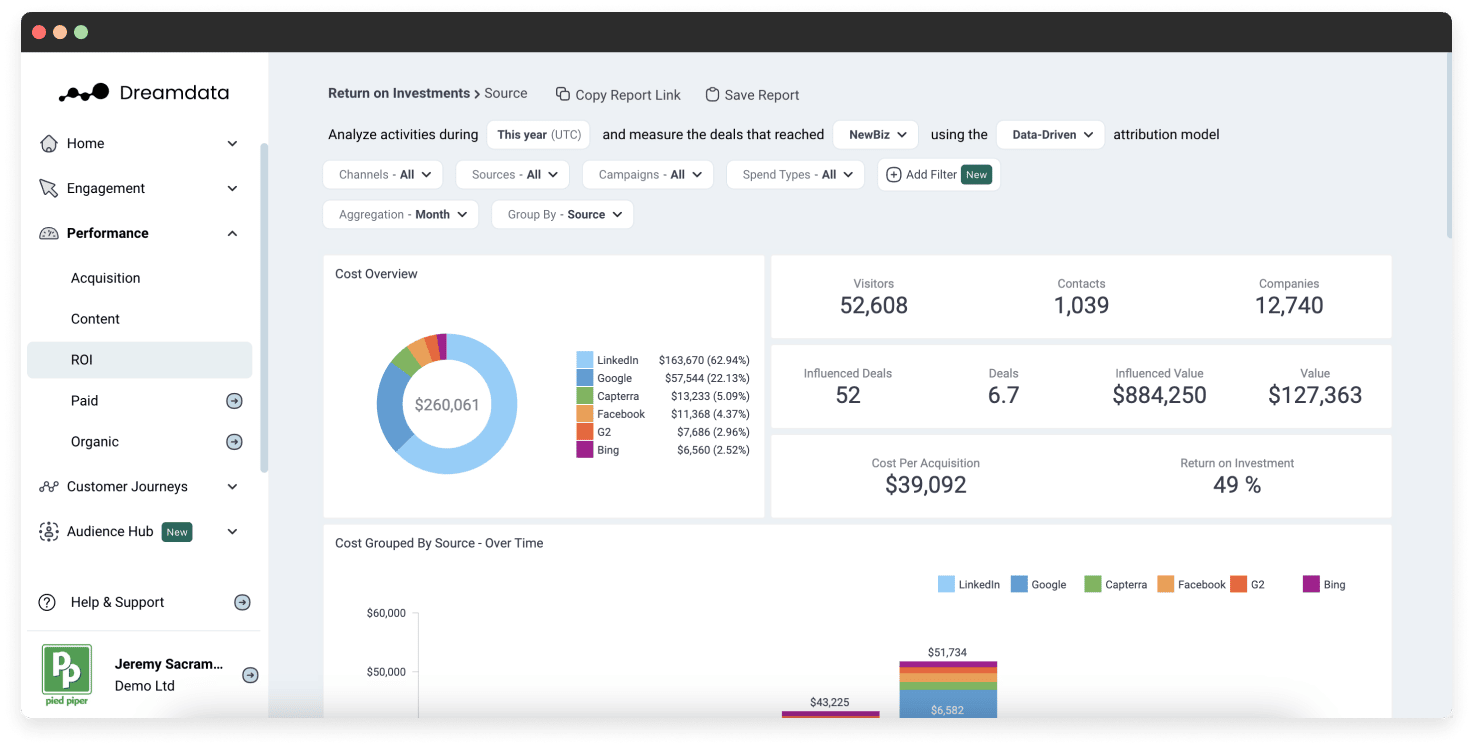This screenshot has height=748, width=1473.
Task: Select ROI in the sidebar
Action: click(140, 360)
